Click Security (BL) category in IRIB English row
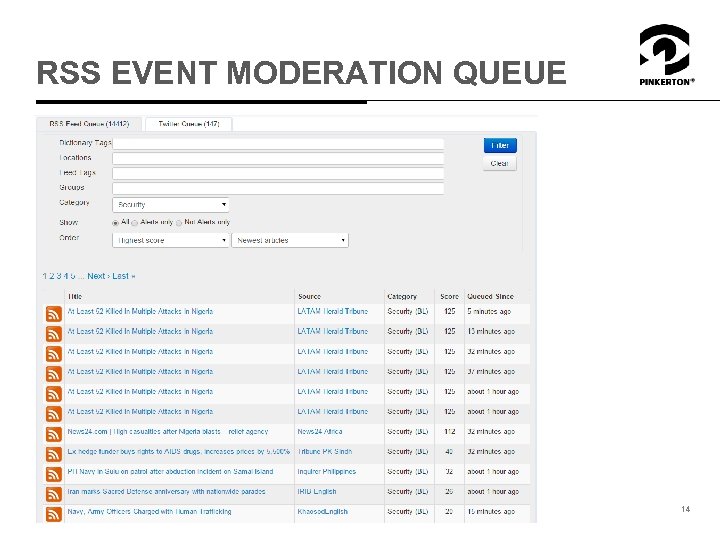Screen dimensions: 720x540 408,491
